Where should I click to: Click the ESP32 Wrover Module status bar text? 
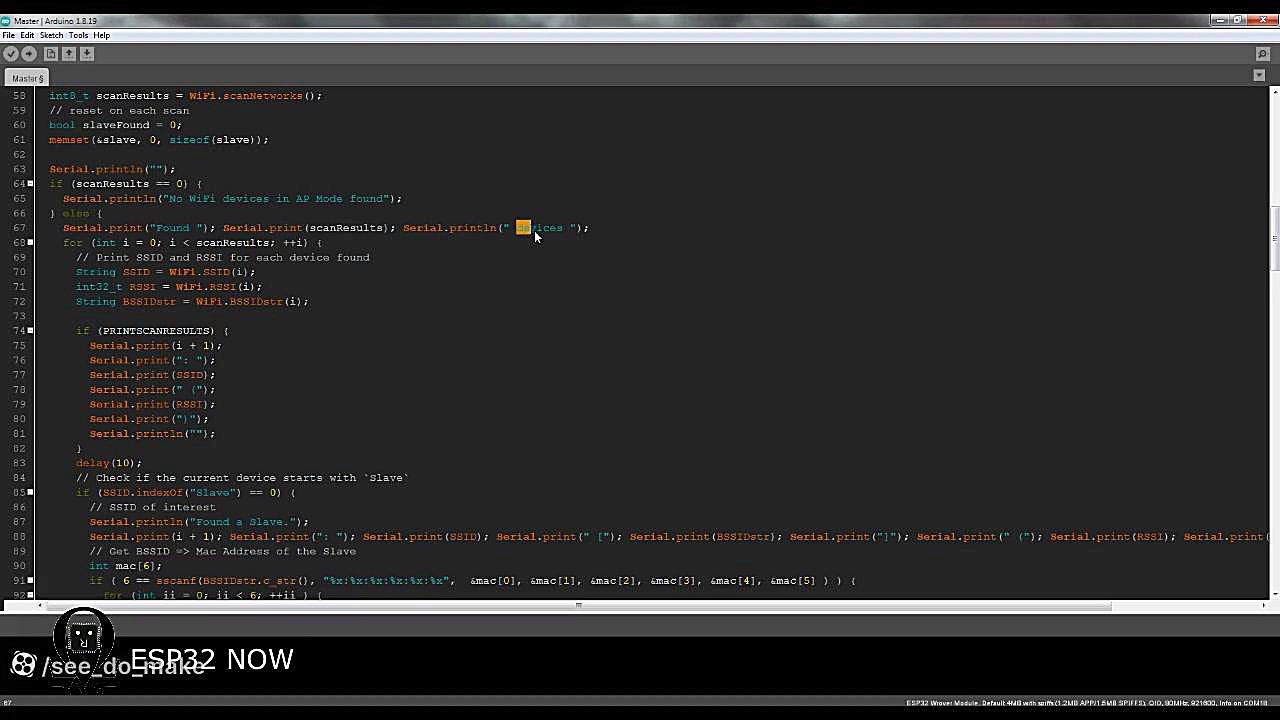click(x=1087, y=703)
